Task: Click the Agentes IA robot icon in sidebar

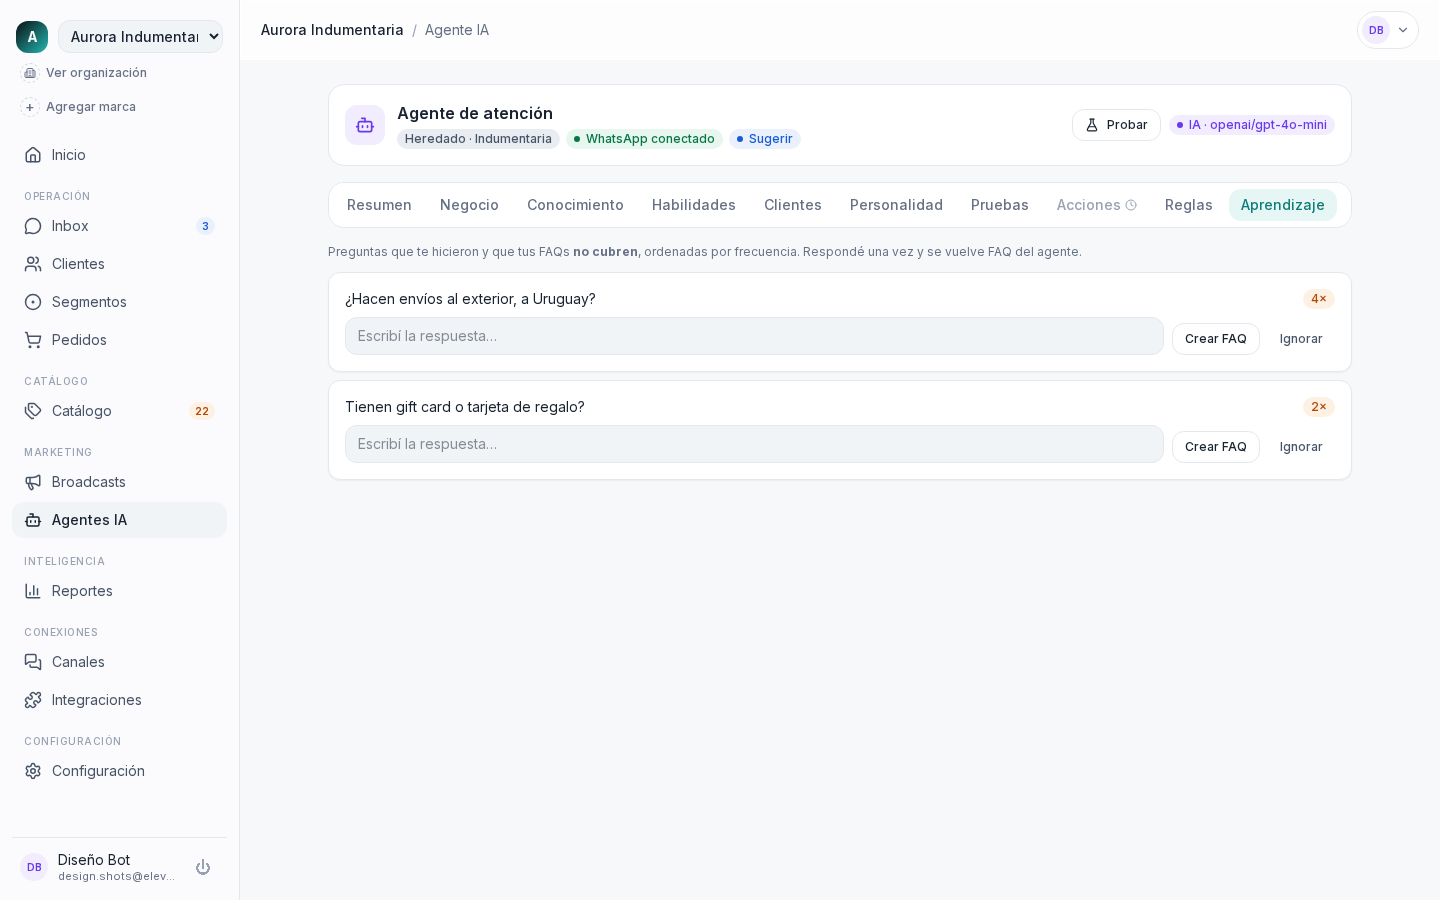Action: 33,520
